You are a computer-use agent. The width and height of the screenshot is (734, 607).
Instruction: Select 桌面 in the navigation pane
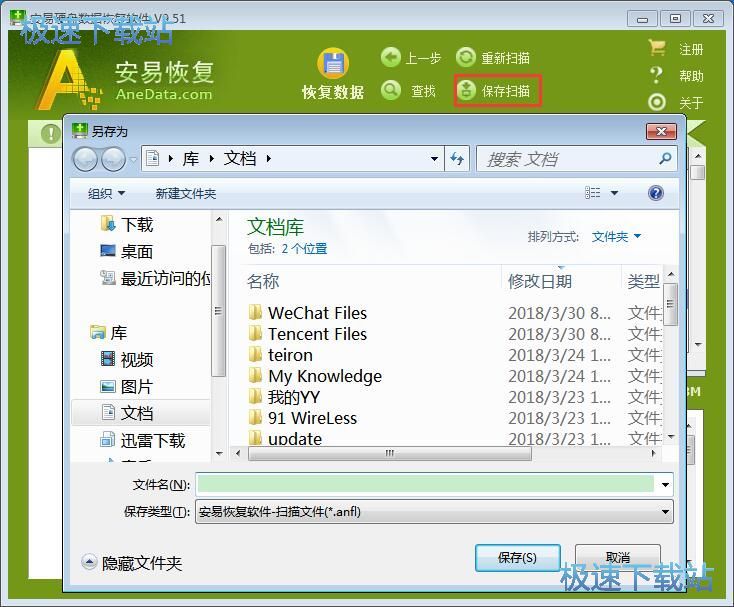127,251
